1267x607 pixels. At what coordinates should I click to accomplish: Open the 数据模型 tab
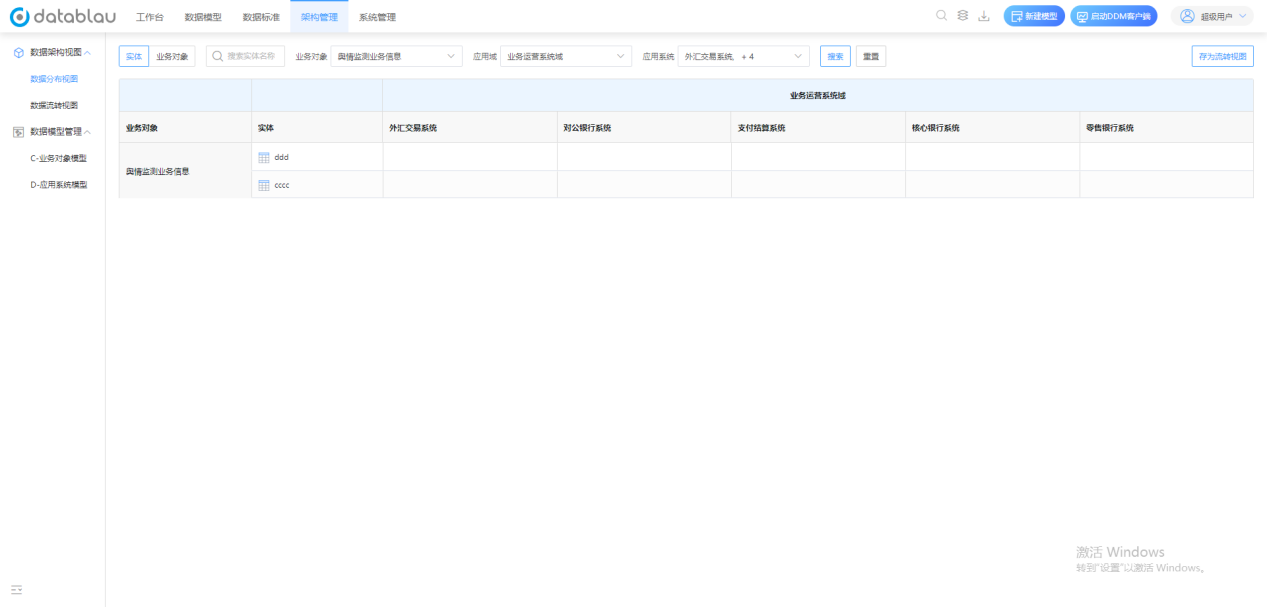(x=203, y=17)
